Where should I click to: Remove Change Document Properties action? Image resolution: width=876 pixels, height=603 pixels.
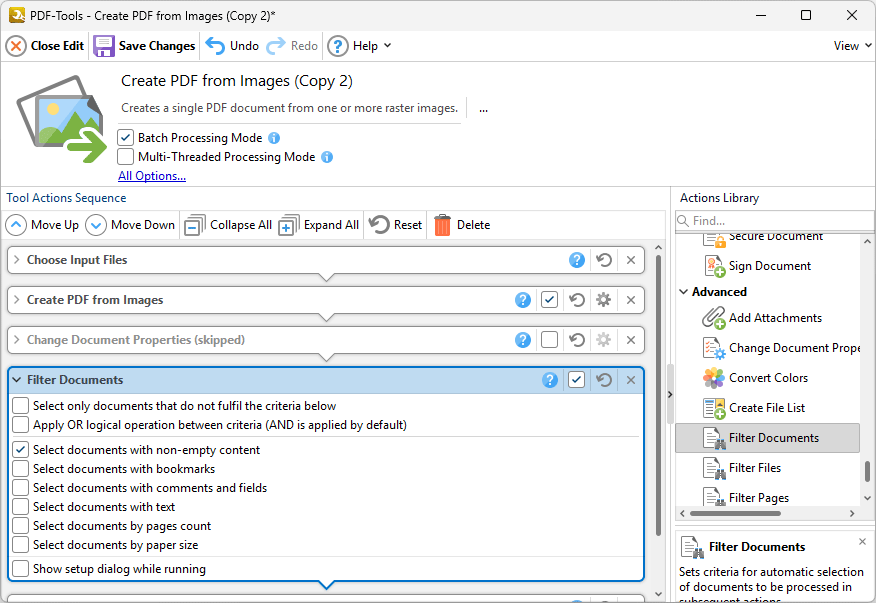631,340
